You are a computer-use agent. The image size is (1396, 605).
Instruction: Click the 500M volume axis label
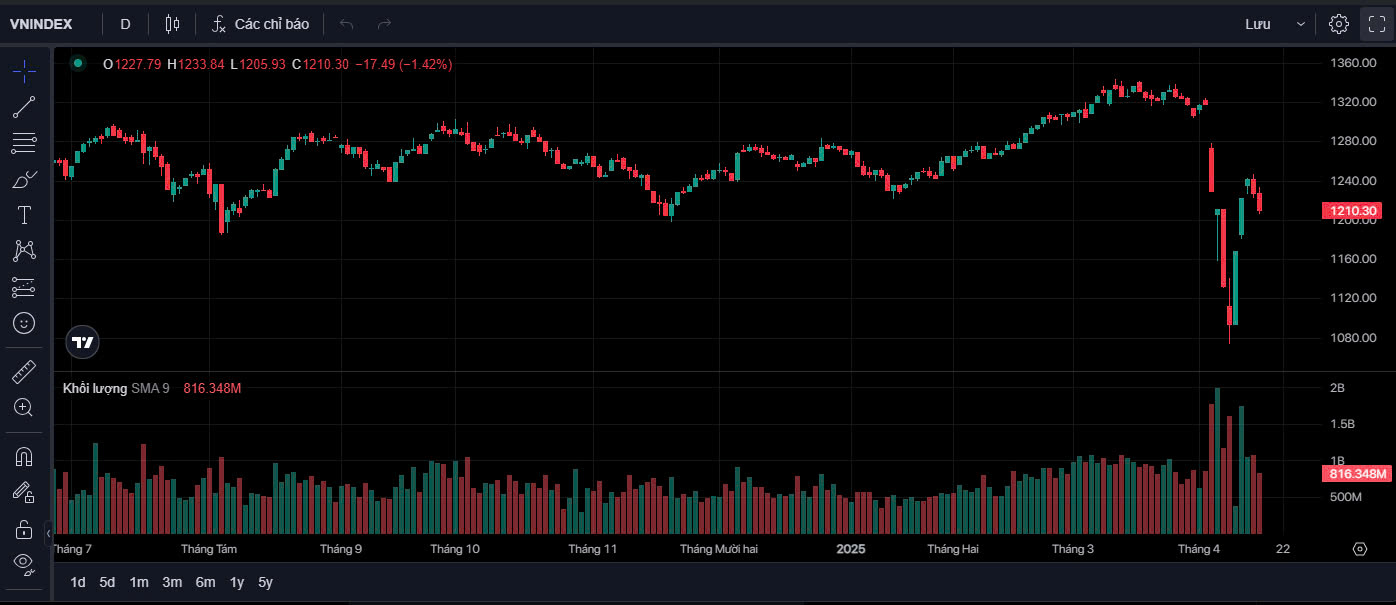[1345, 497]
